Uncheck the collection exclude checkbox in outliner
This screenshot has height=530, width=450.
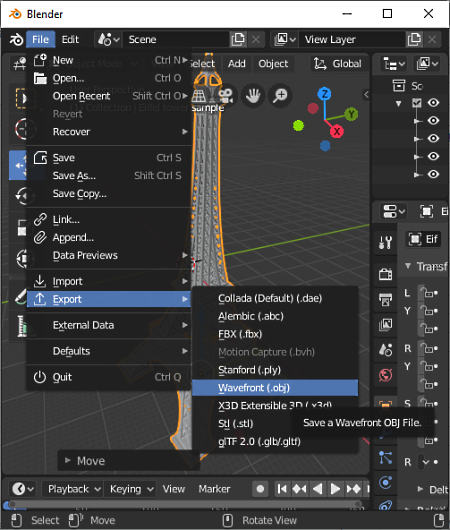[x=417, y=102]
